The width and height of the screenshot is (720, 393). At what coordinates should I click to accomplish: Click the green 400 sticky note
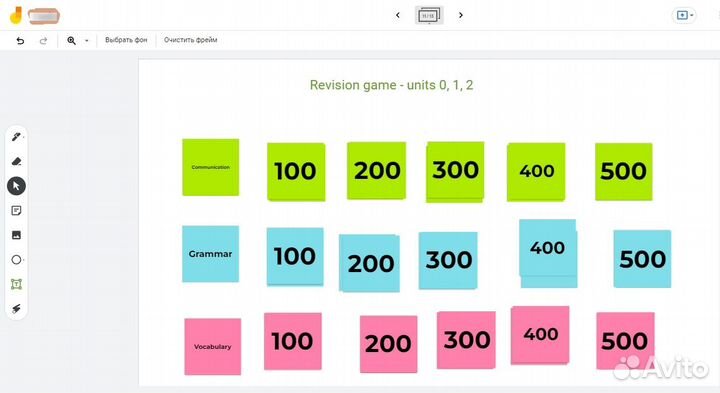coord(536,172)
